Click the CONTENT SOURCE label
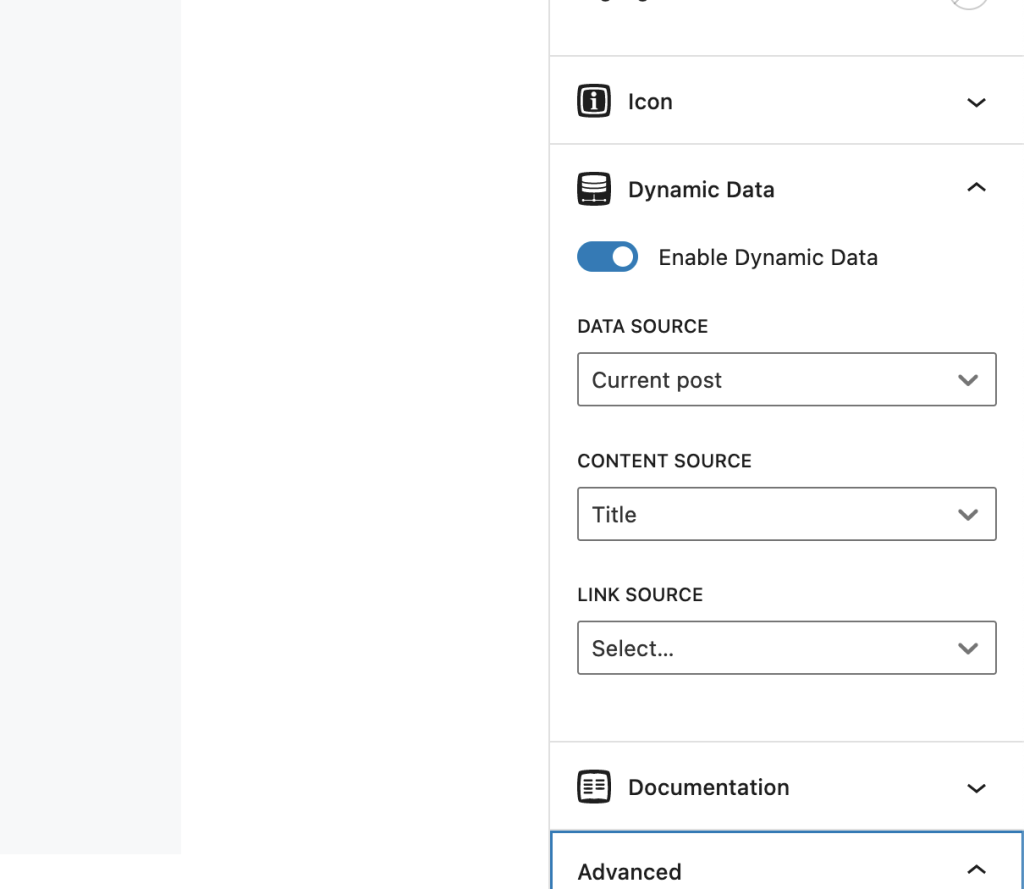The height and width of the screenshot is (889, 1024). click(664, 461)
